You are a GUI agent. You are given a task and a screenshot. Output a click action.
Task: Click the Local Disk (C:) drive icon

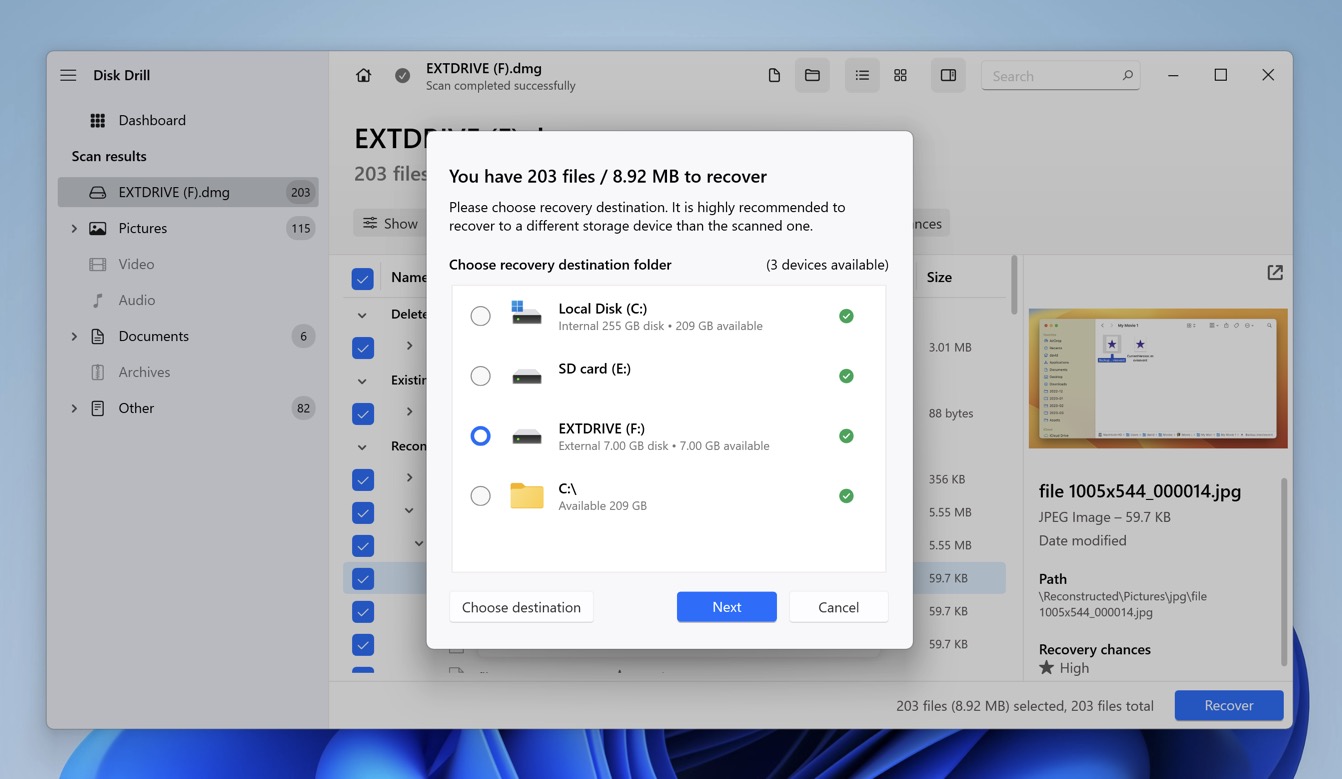pyautogui.click(x=526, y=313)
